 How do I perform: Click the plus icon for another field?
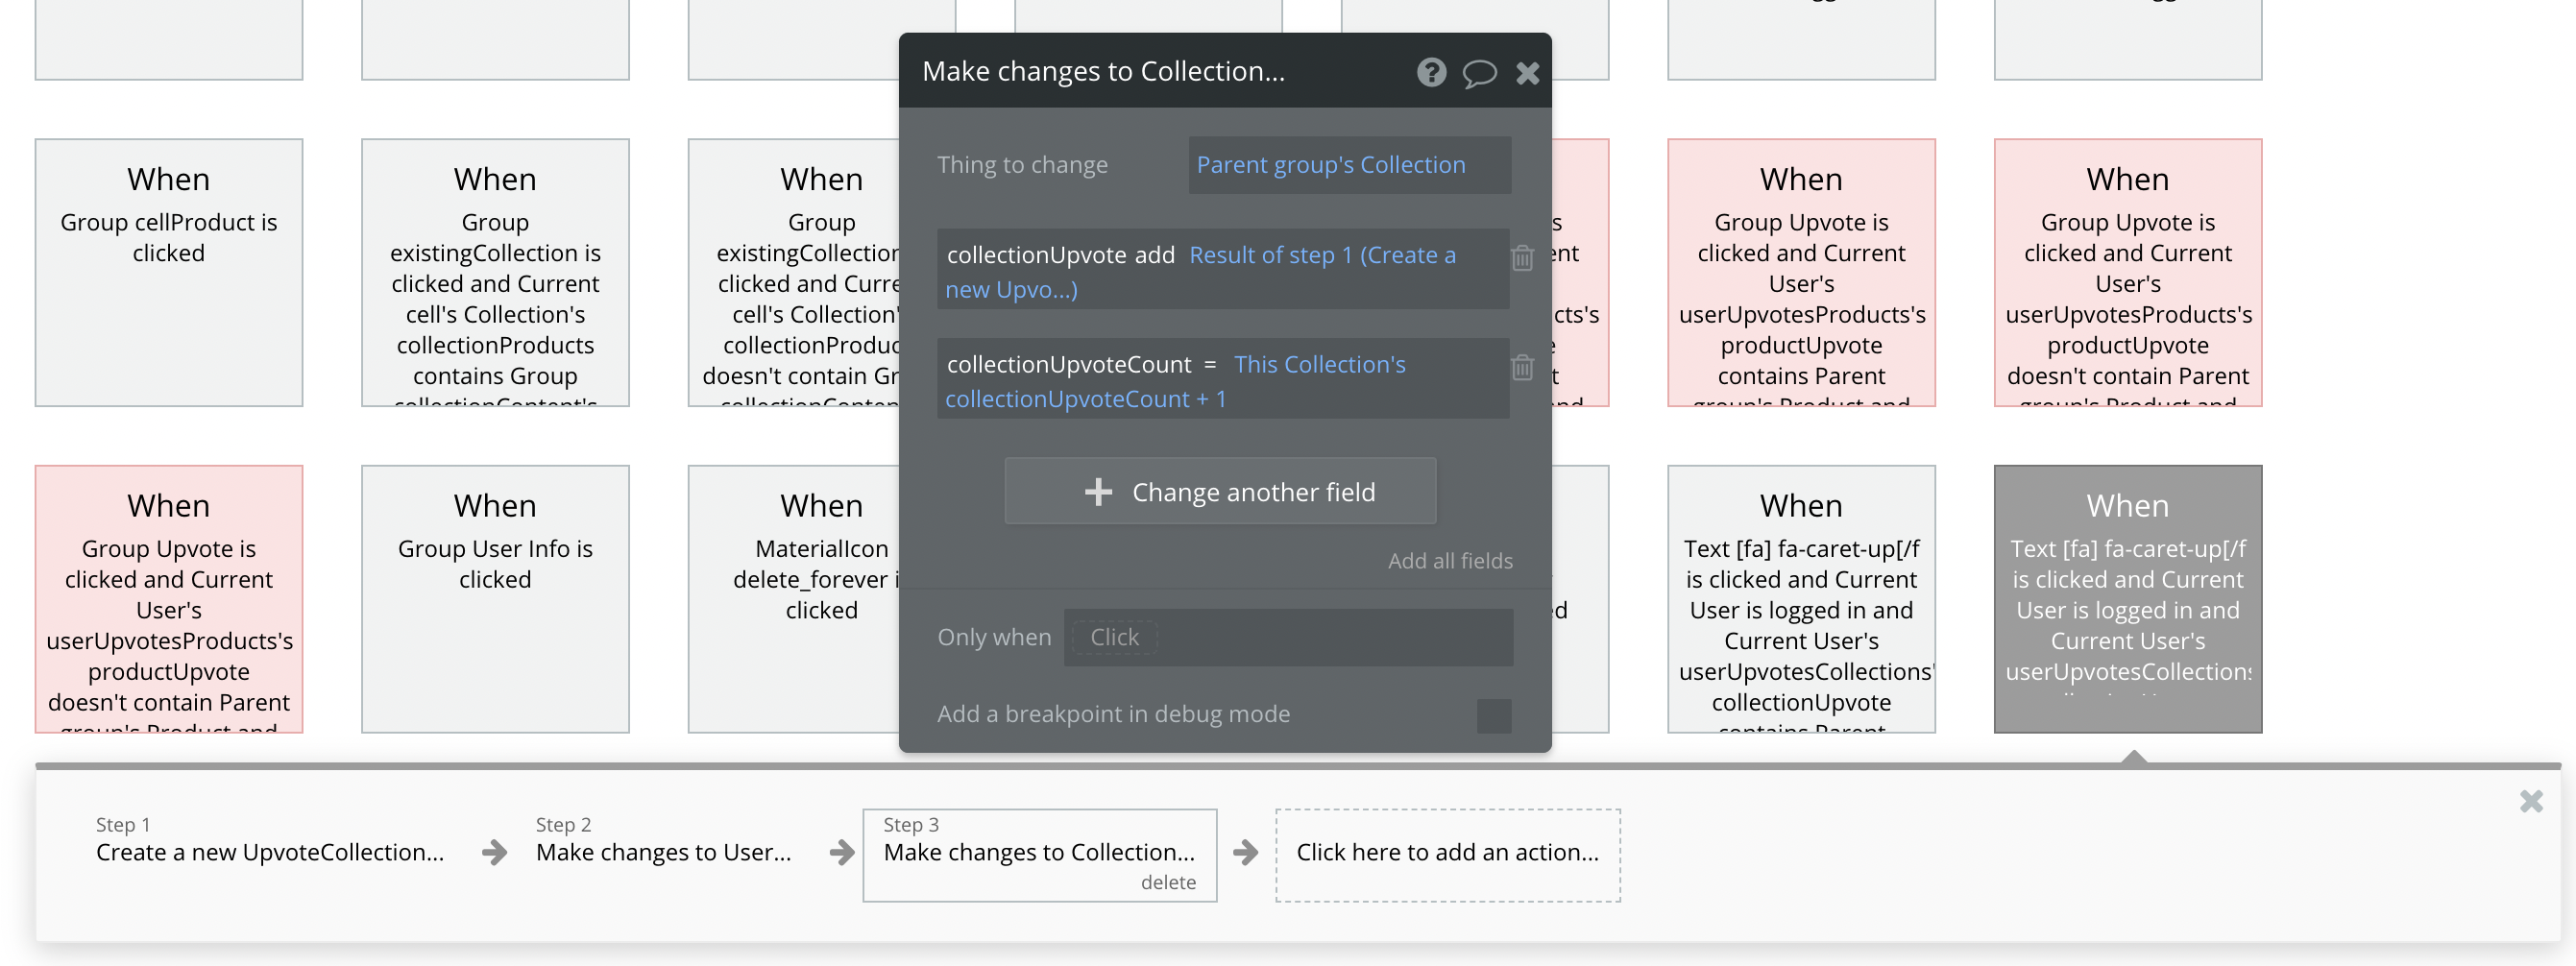pyautogui.click(x=1098, y=492)
